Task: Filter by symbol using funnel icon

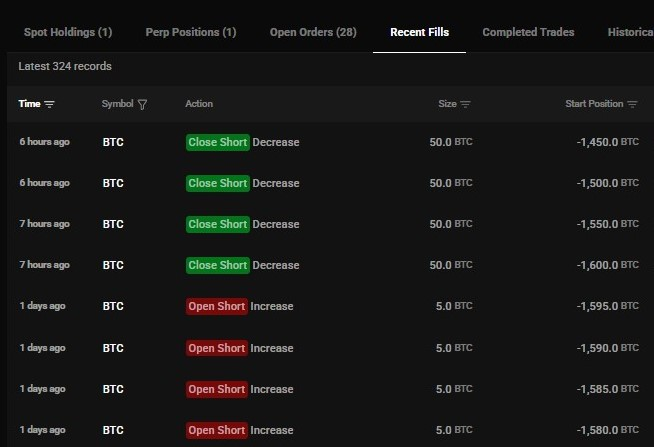Action: tap(142, 104)
